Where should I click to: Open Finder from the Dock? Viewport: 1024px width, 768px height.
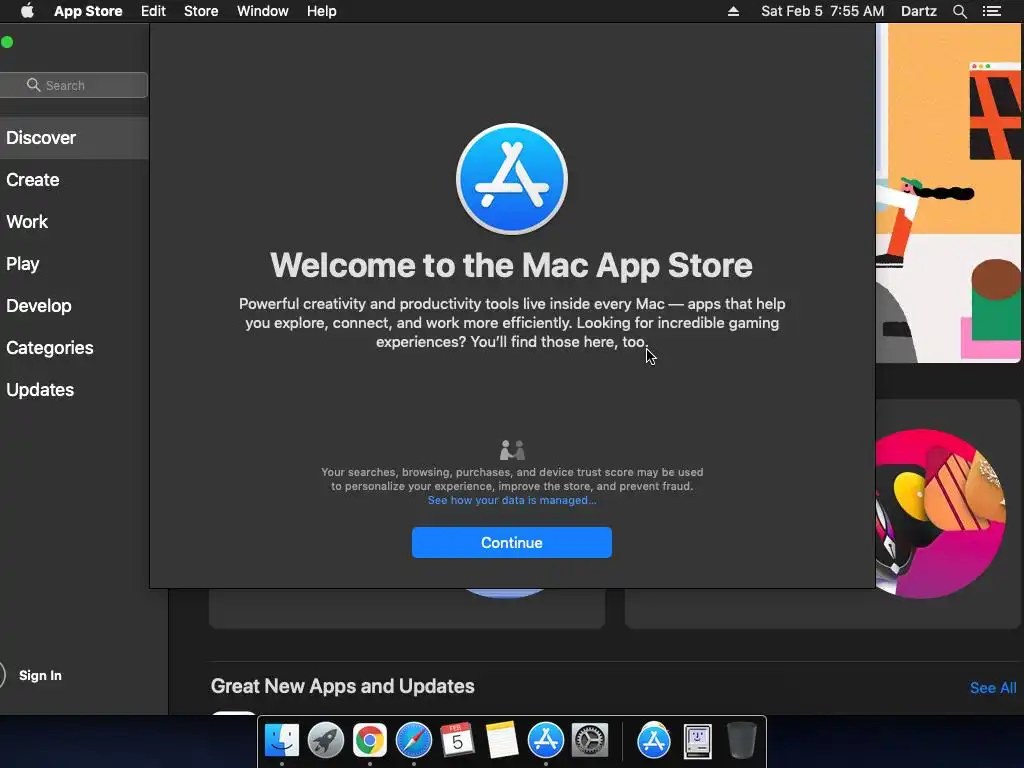(x=281, y=740)
